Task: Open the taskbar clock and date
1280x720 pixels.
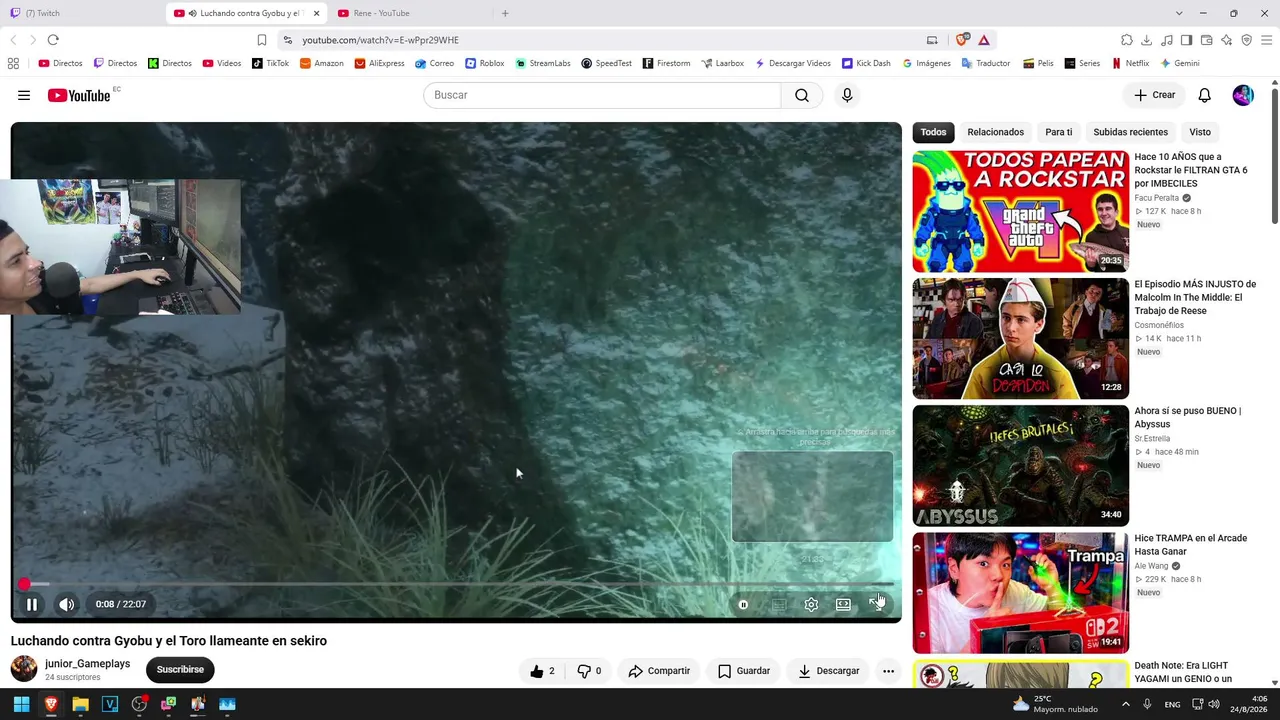Action: click(x=1251, y=704)
